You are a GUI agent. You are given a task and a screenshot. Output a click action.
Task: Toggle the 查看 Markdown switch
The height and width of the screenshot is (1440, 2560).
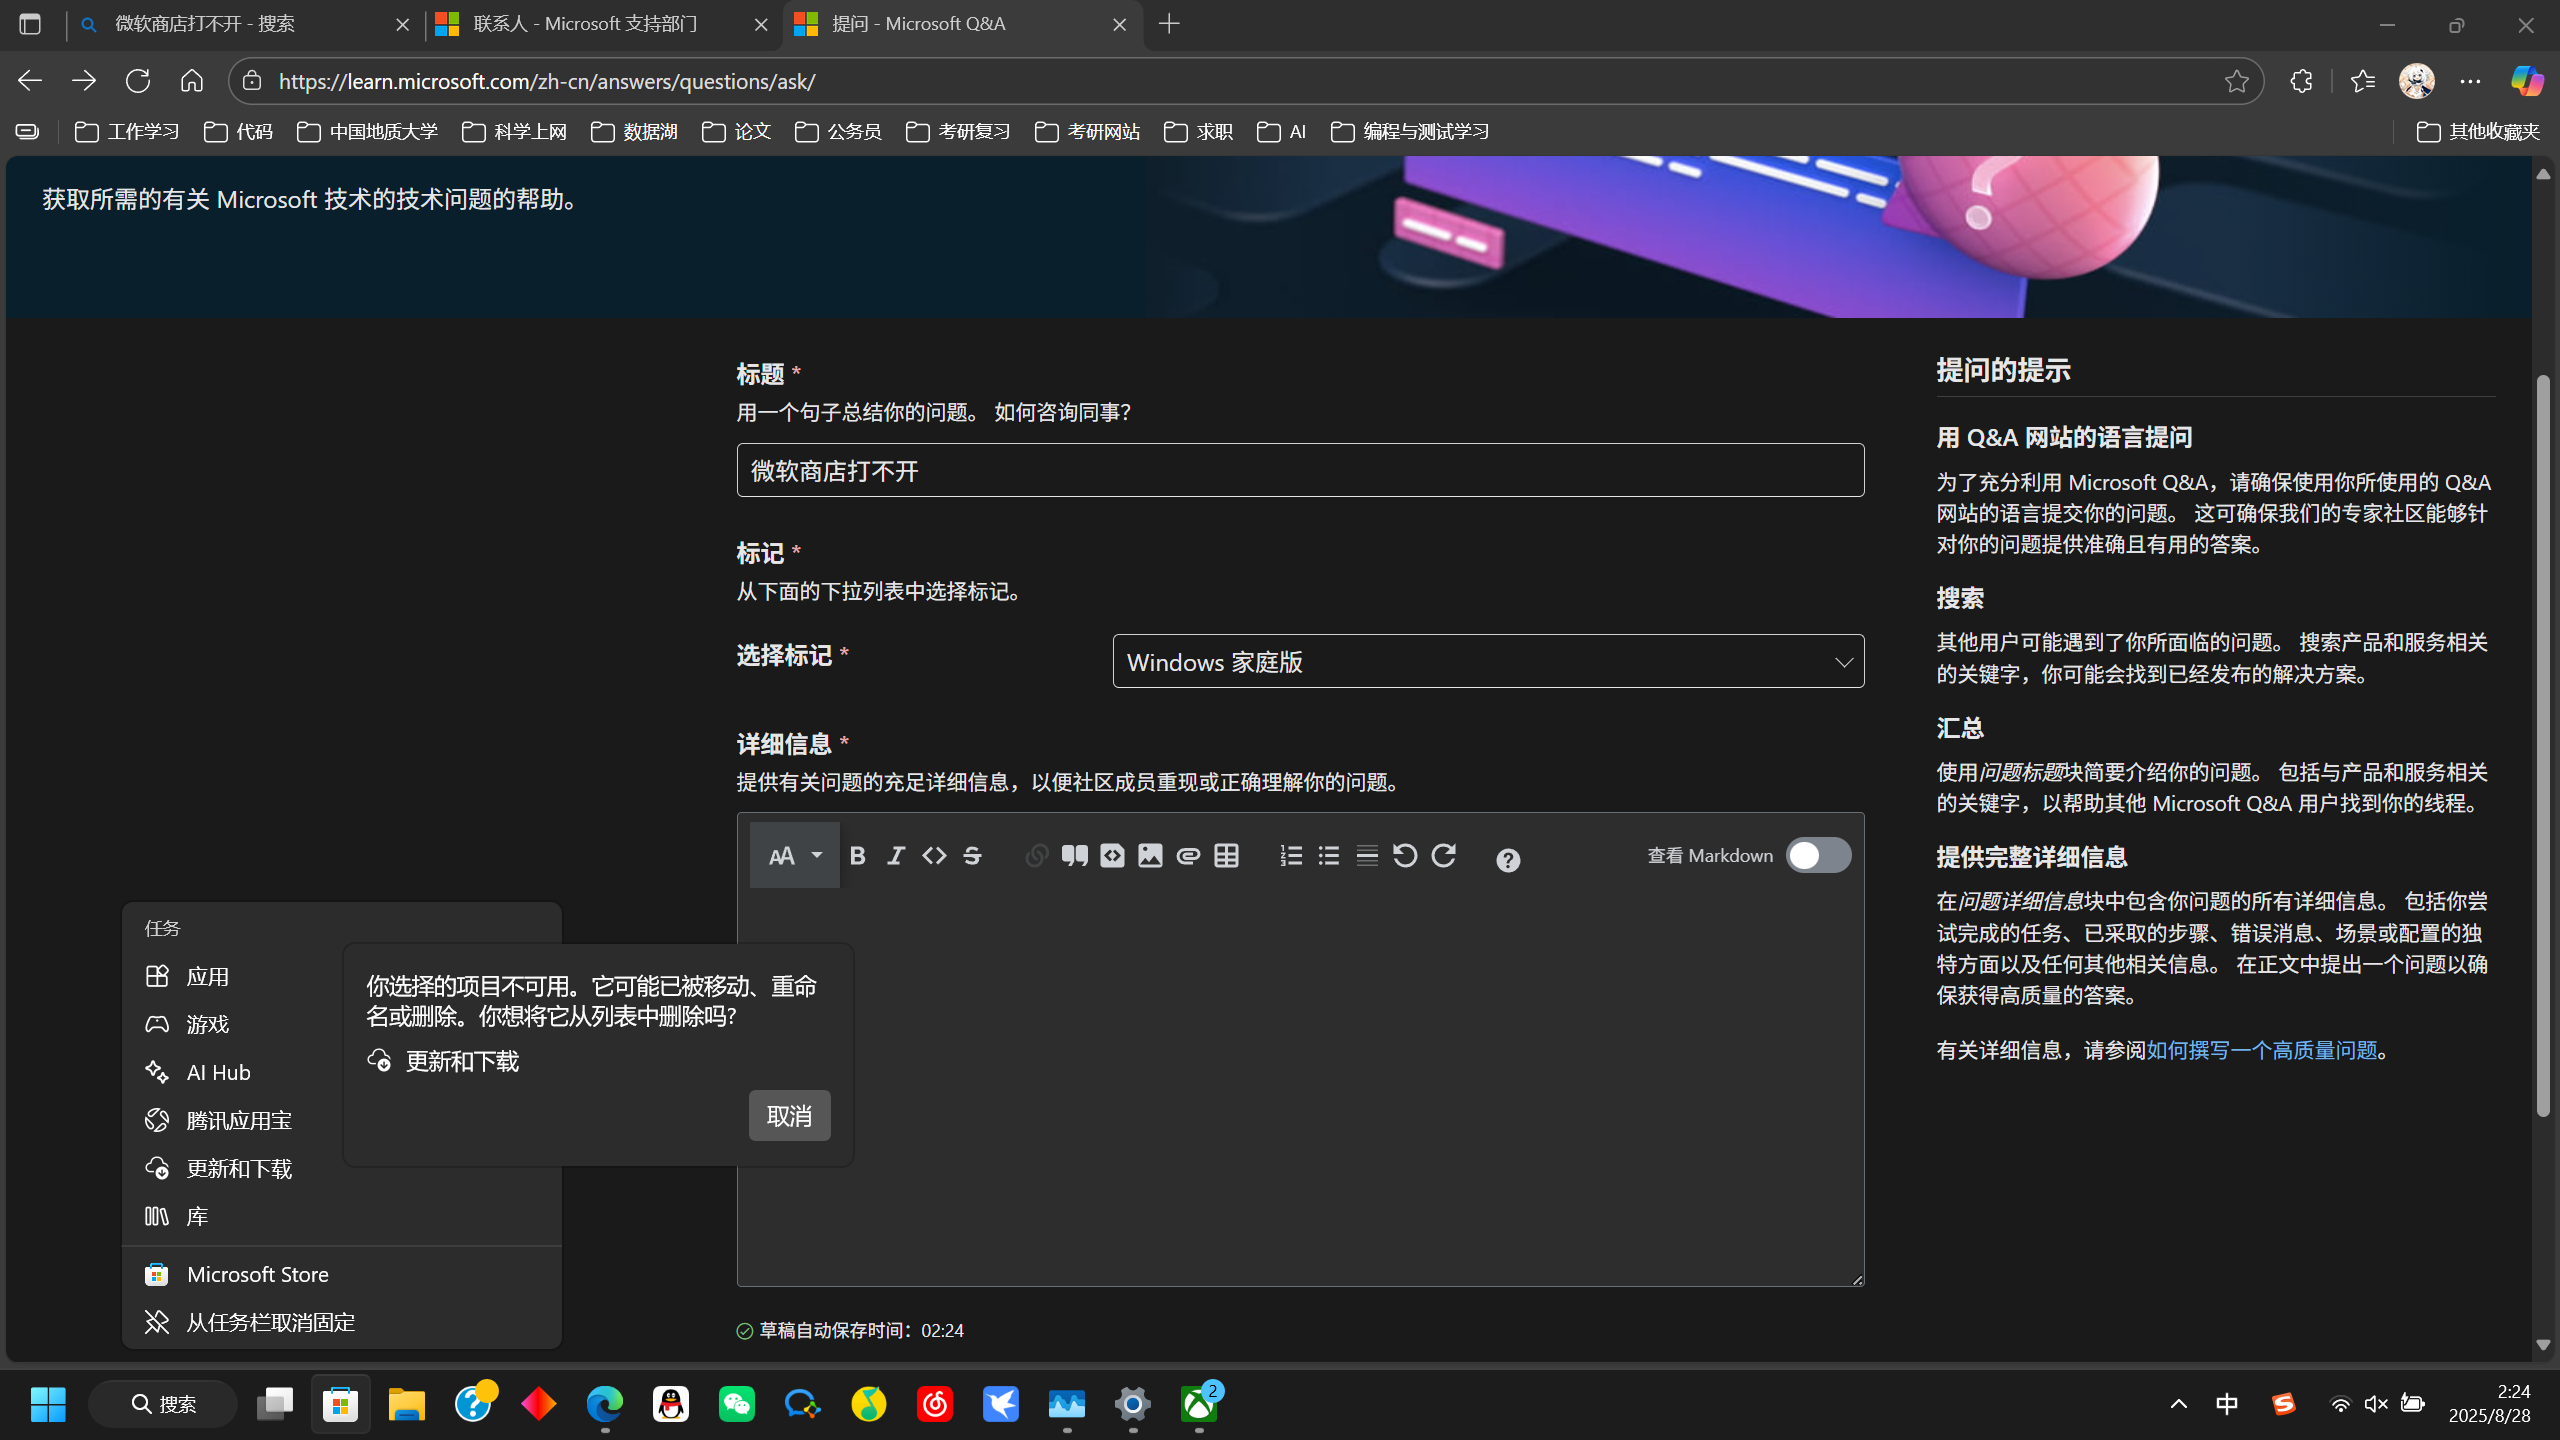pyautogui.click(x=1818, y=856)
